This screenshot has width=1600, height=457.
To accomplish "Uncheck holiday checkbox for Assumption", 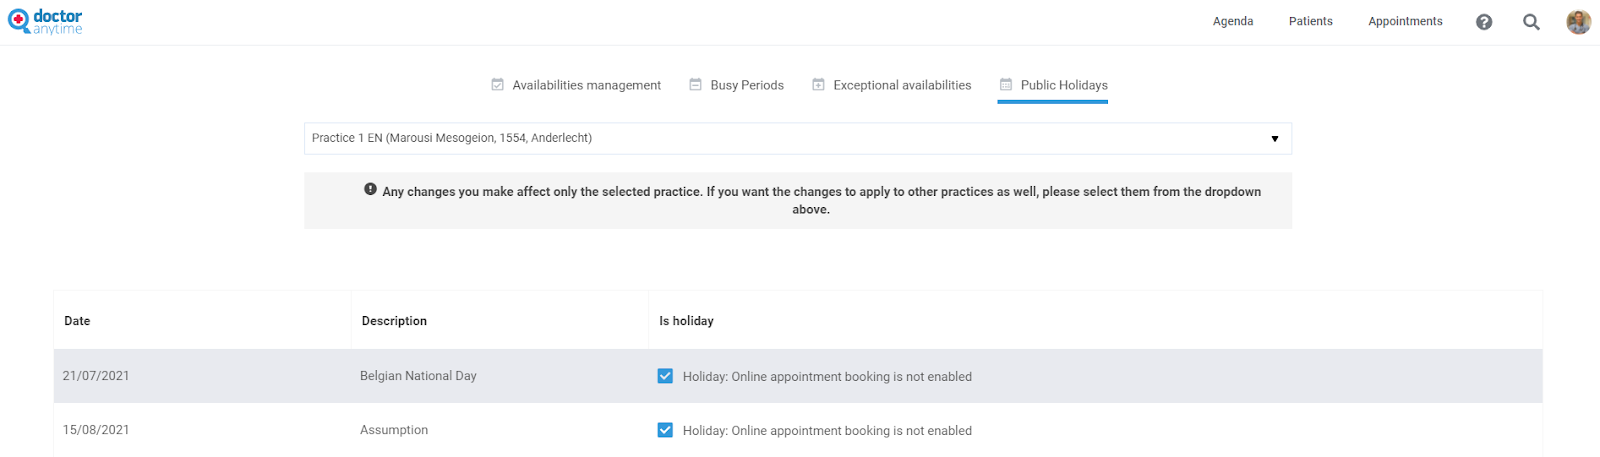I will [x=665, y=430].
